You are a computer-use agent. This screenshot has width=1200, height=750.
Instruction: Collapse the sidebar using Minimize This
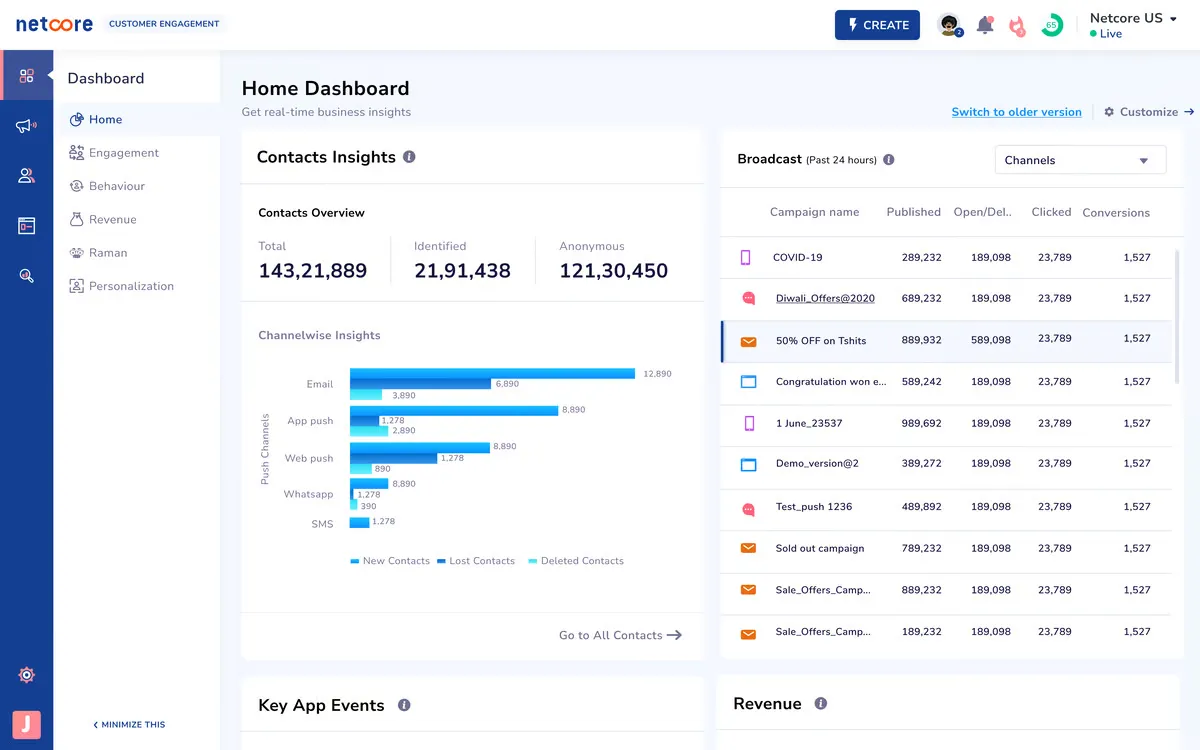point(128,724)
